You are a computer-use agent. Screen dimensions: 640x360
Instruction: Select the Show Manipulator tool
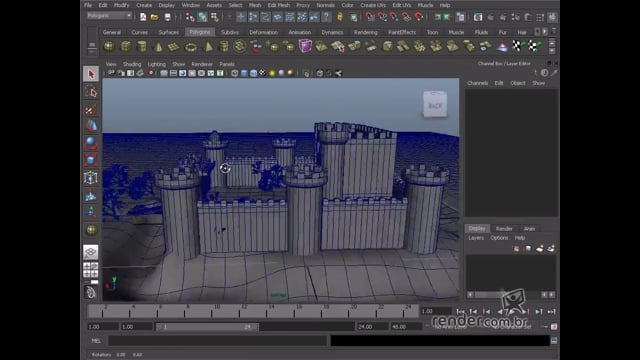(x=91, y=212)
